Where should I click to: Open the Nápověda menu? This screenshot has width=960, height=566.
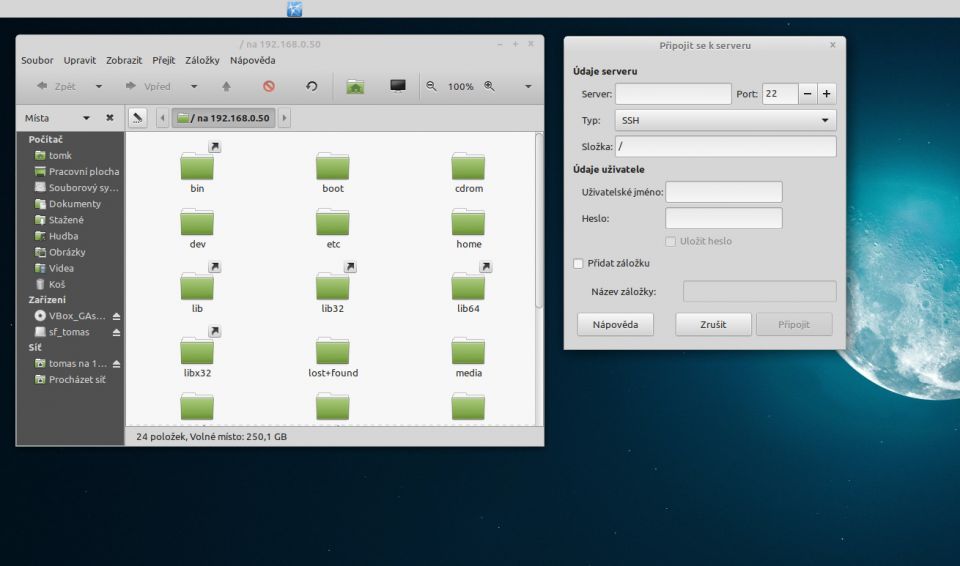click(x=252, y=60)
